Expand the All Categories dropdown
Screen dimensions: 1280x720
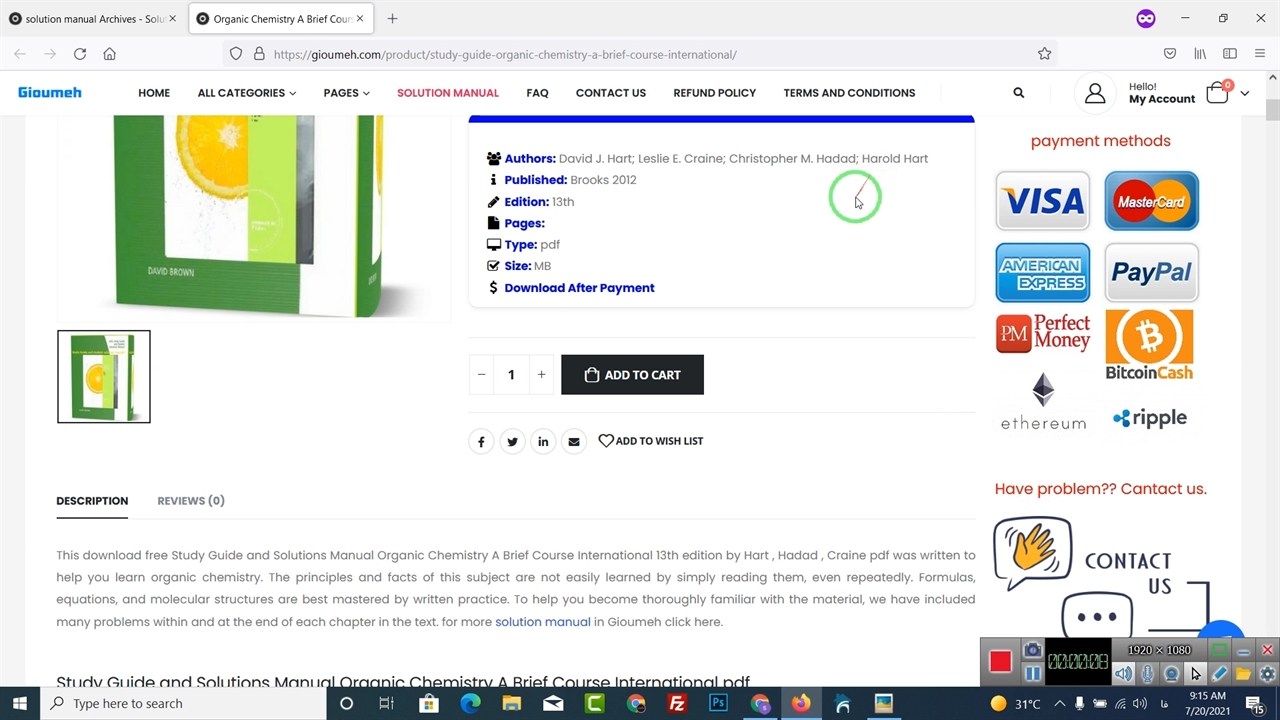(247, 93)
